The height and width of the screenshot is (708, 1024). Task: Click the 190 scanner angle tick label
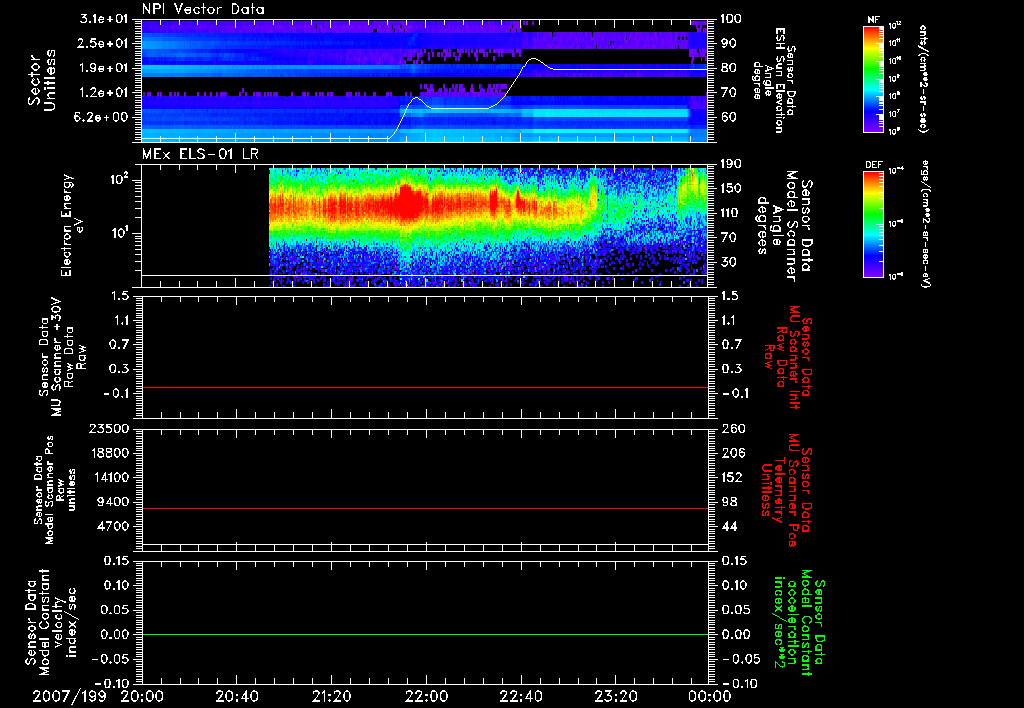[x=731, y=164]
